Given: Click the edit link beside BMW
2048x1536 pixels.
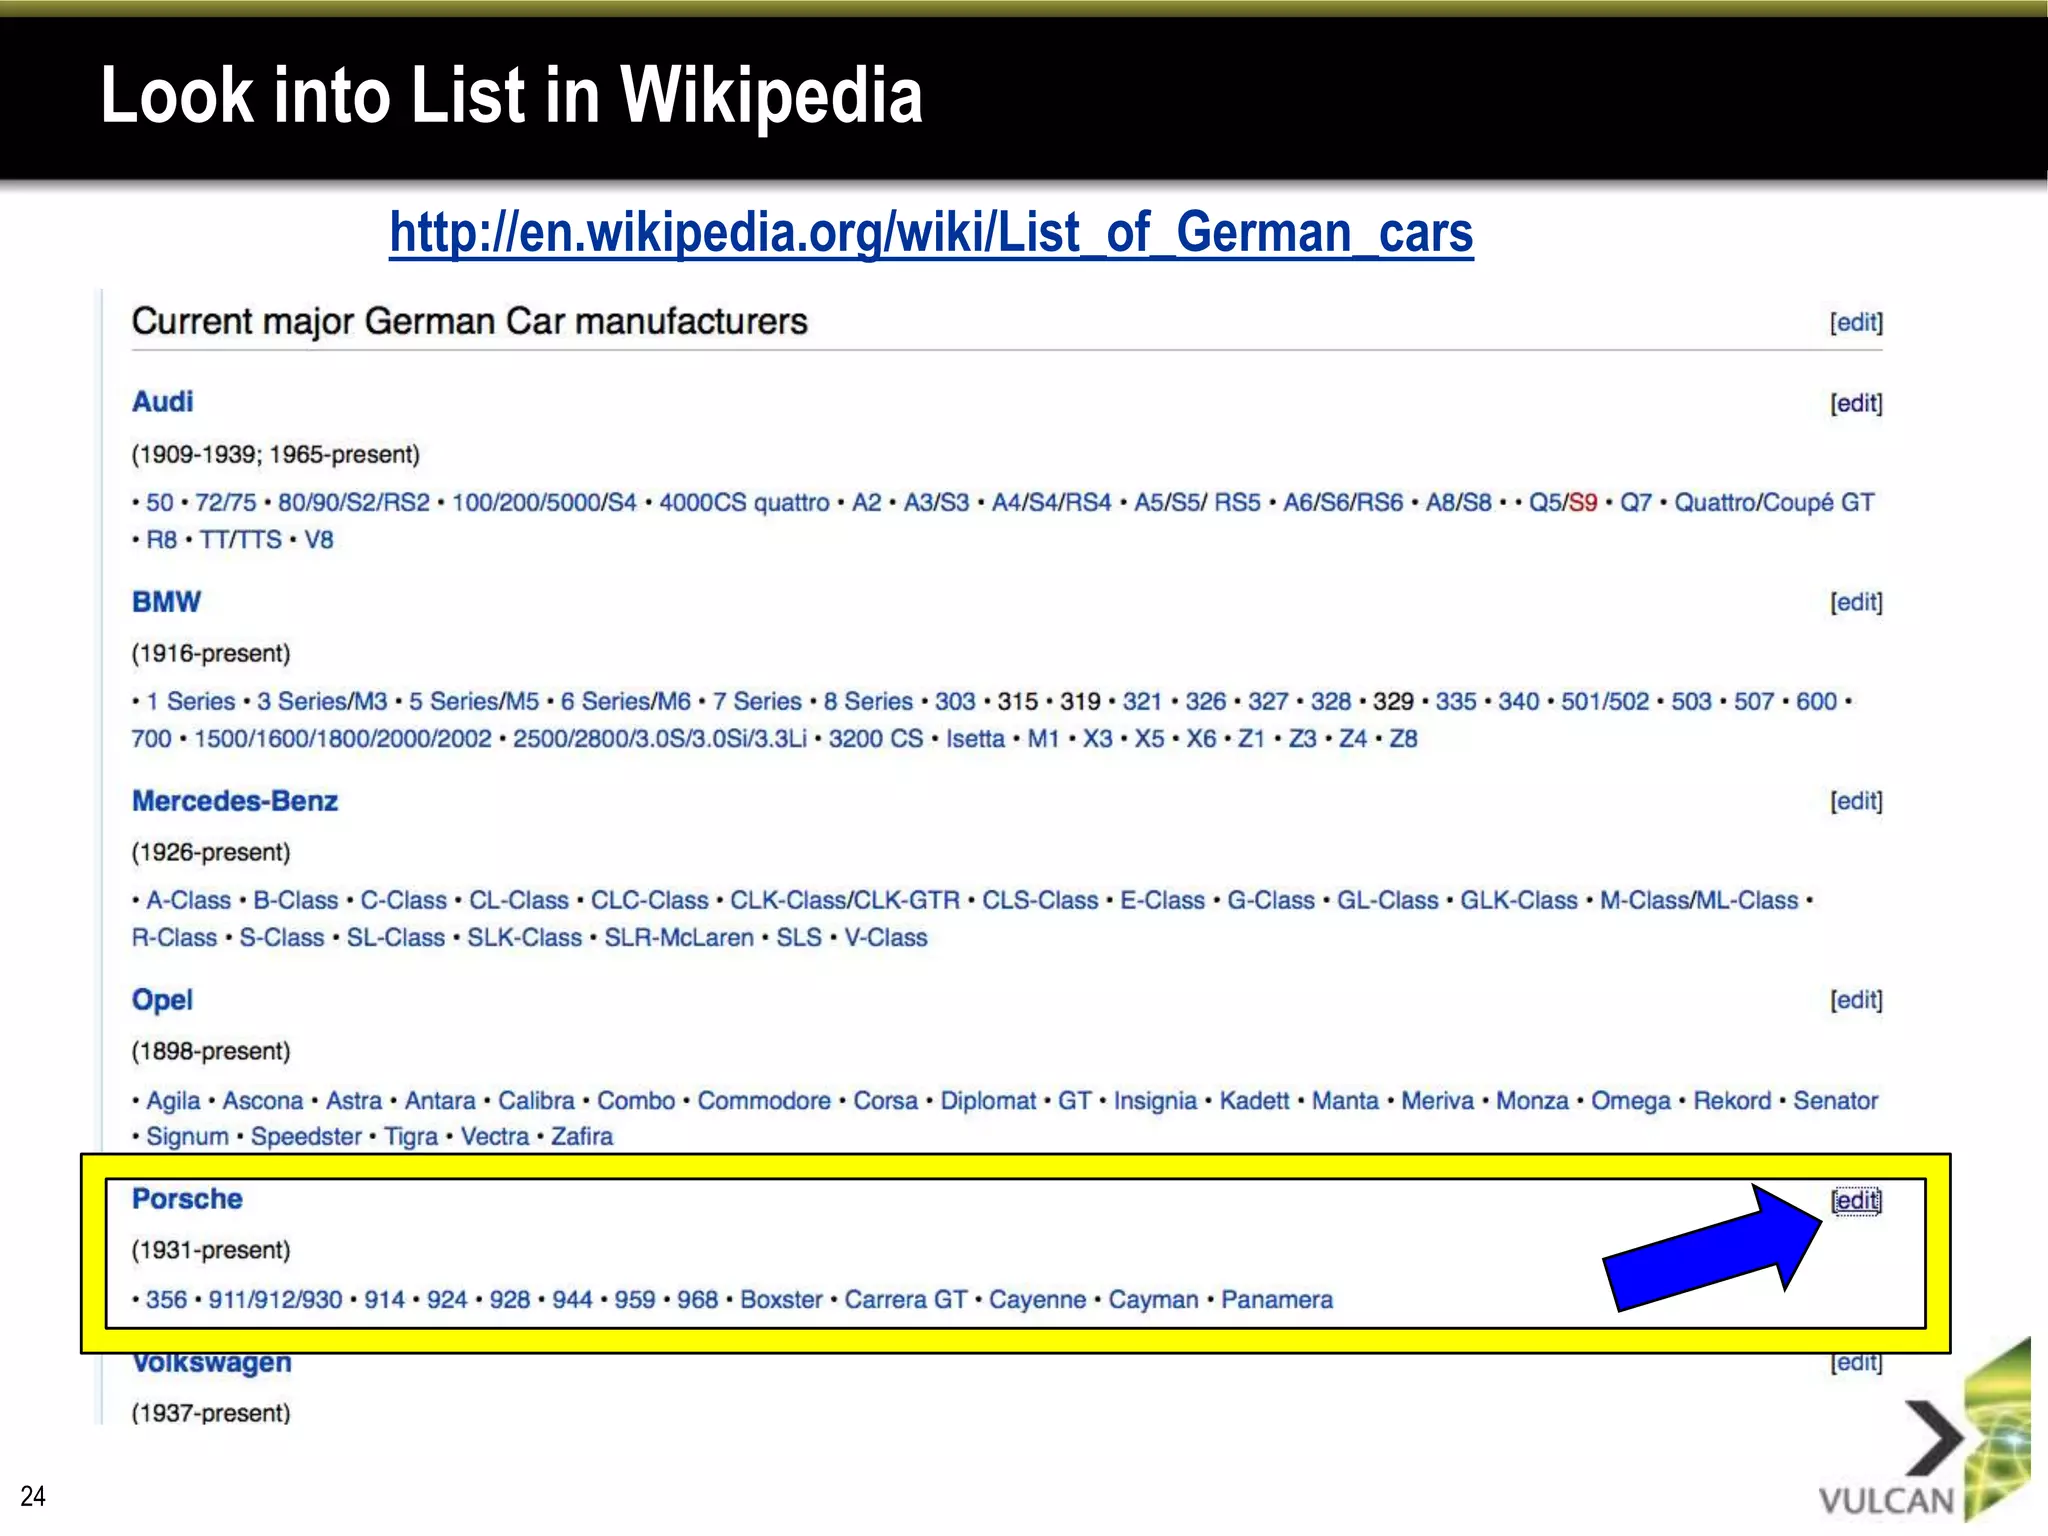Looking at the screenshot, I should (1856, 602).
